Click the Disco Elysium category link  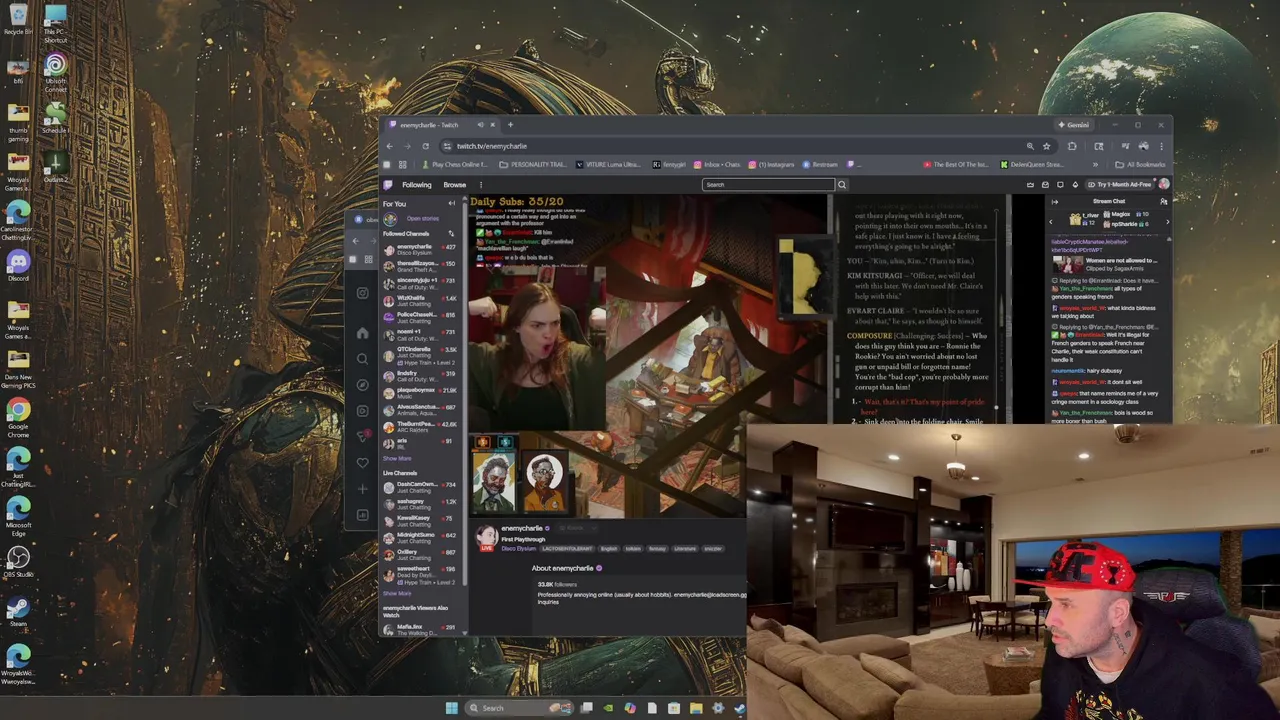519,548
